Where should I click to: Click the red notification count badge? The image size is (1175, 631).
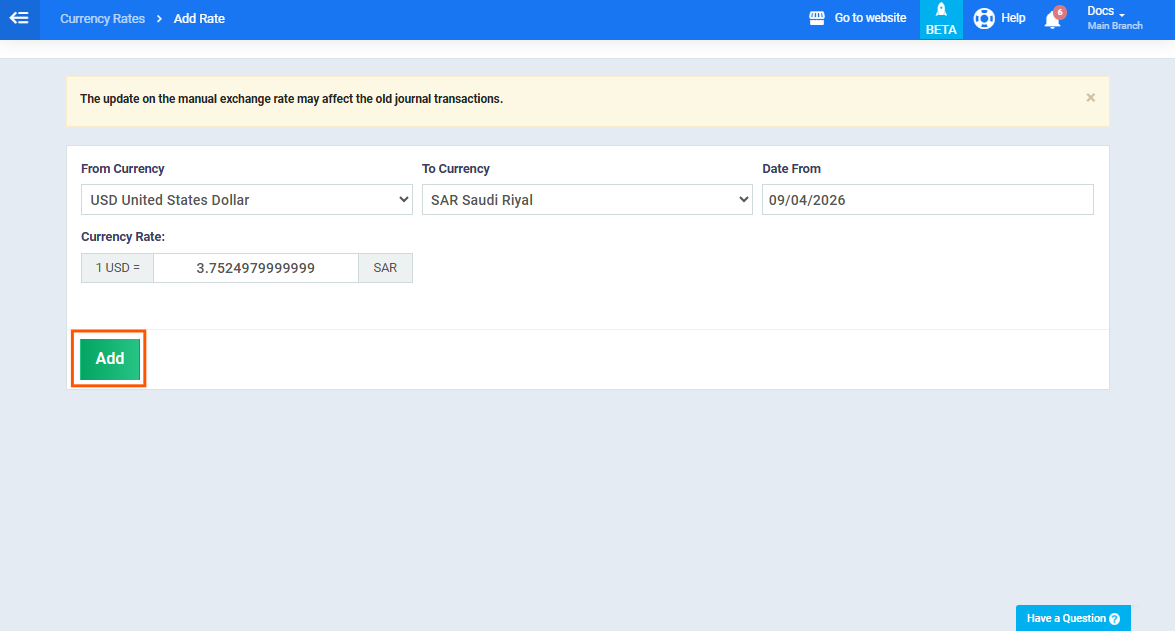pos(1060,12)
